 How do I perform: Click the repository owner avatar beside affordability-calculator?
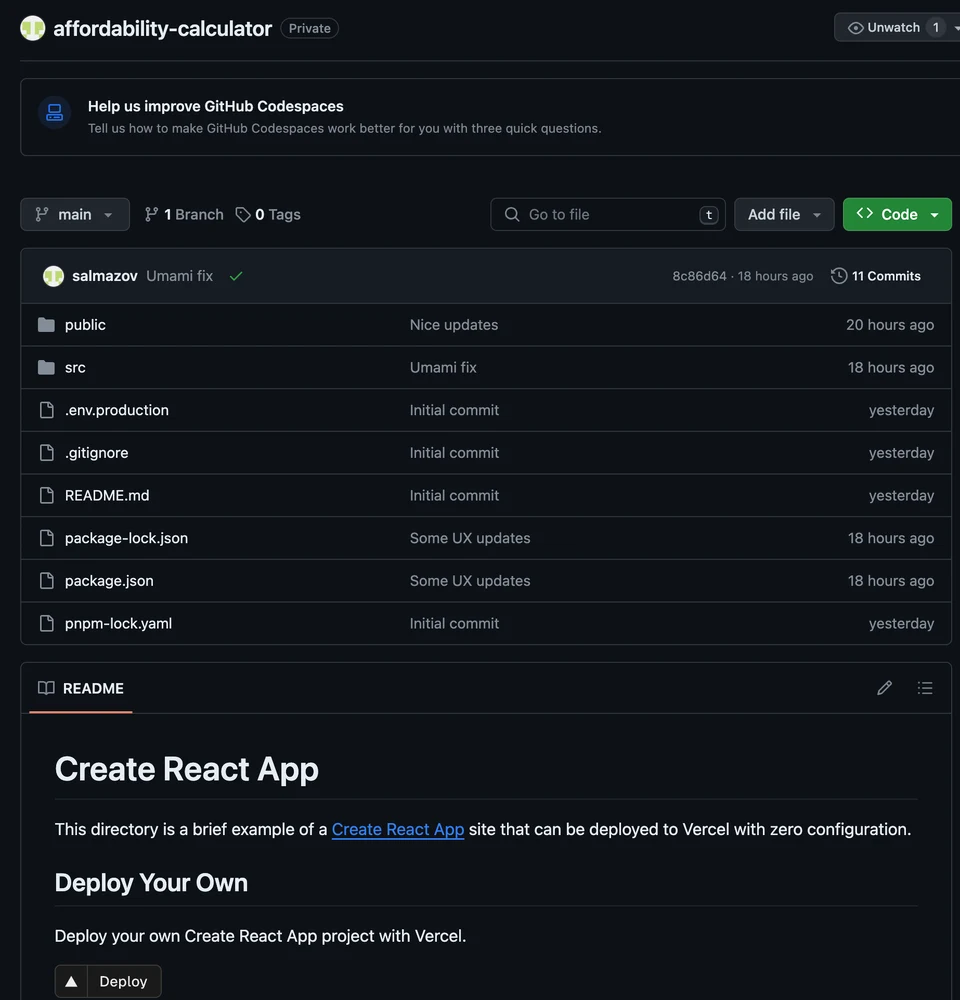point(33,28)
